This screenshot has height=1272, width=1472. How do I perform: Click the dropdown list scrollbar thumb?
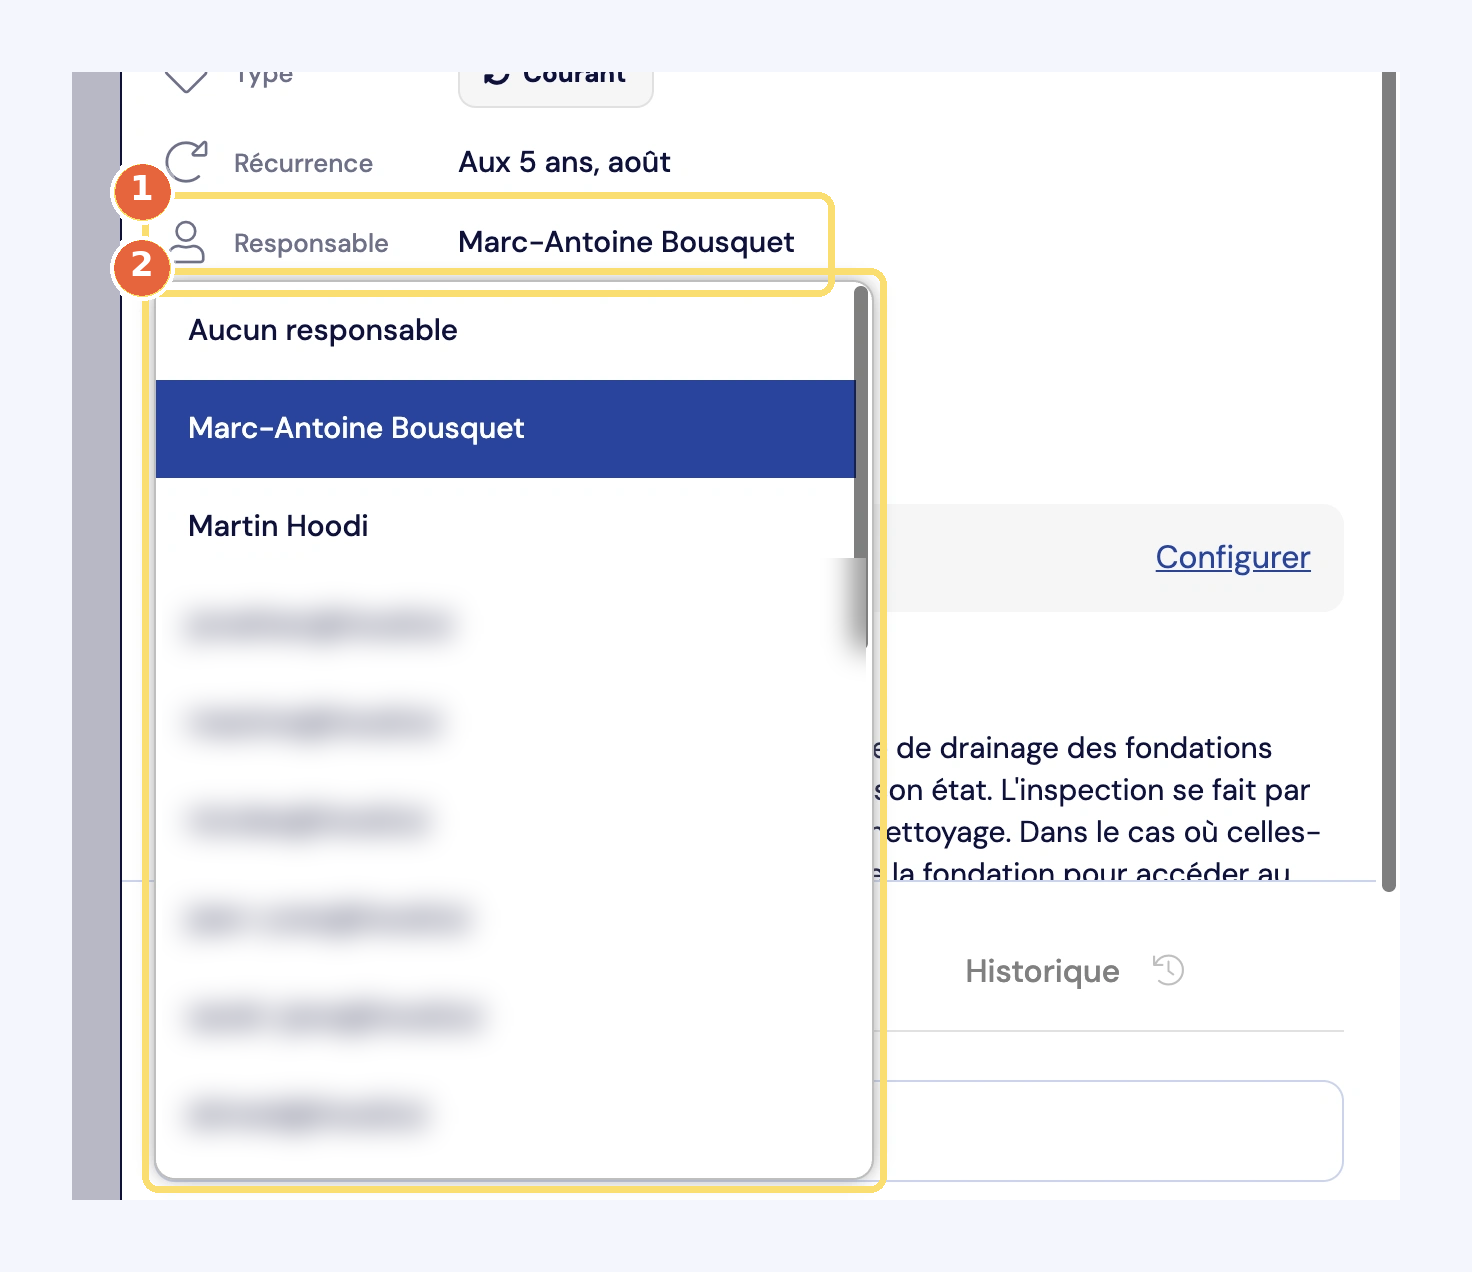861,466
